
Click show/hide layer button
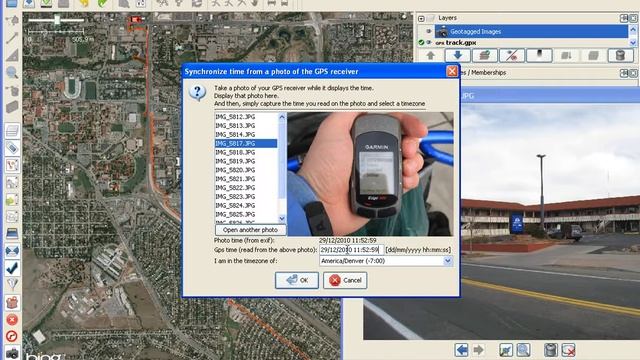[x=511, y=56]
